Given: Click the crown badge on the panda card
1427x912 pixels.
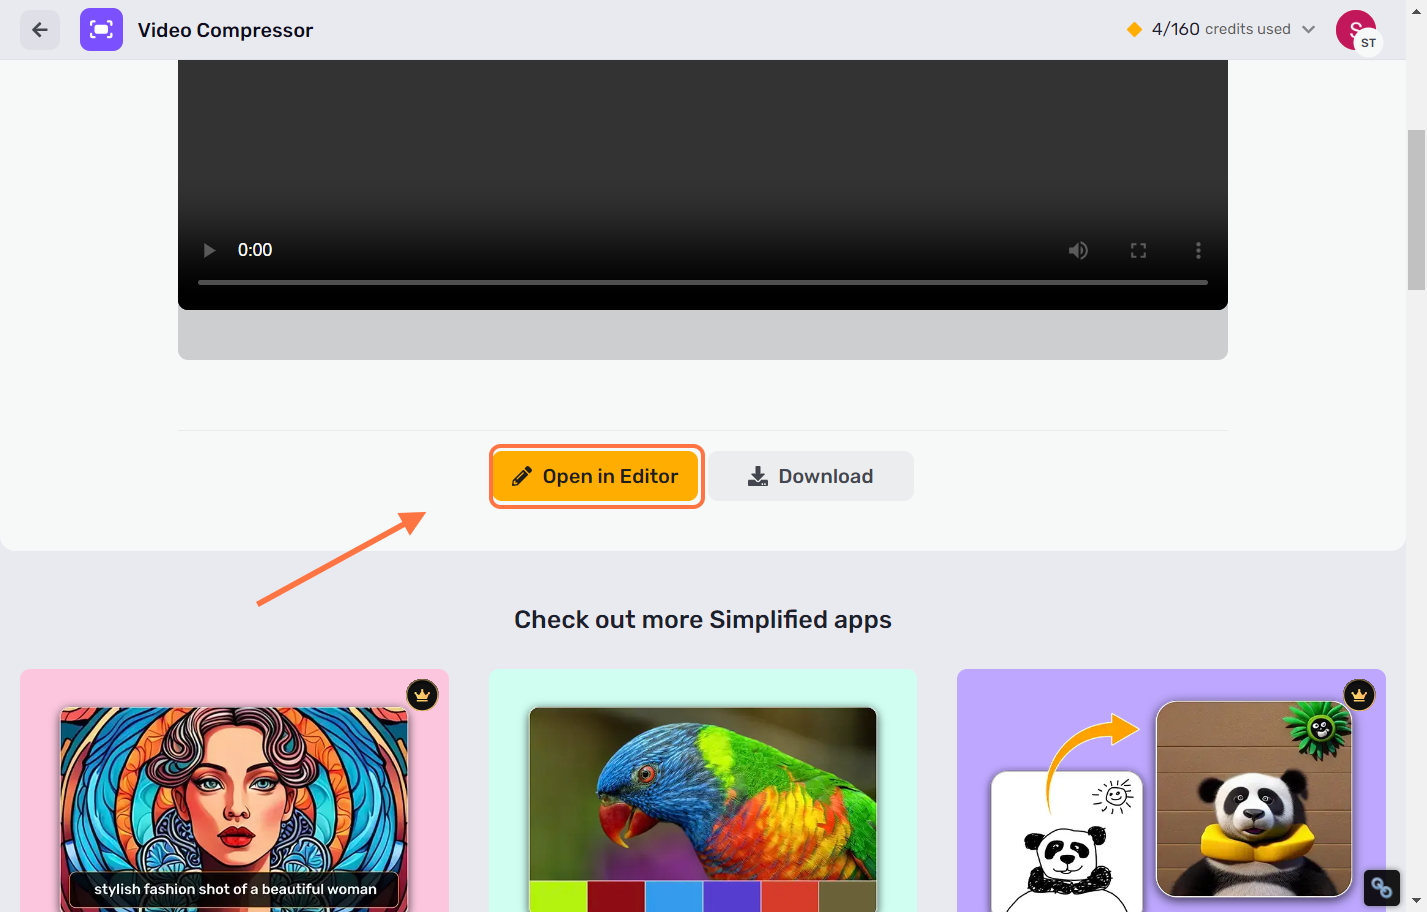Looking at the screenshot, I should (x=1359, y=694).
